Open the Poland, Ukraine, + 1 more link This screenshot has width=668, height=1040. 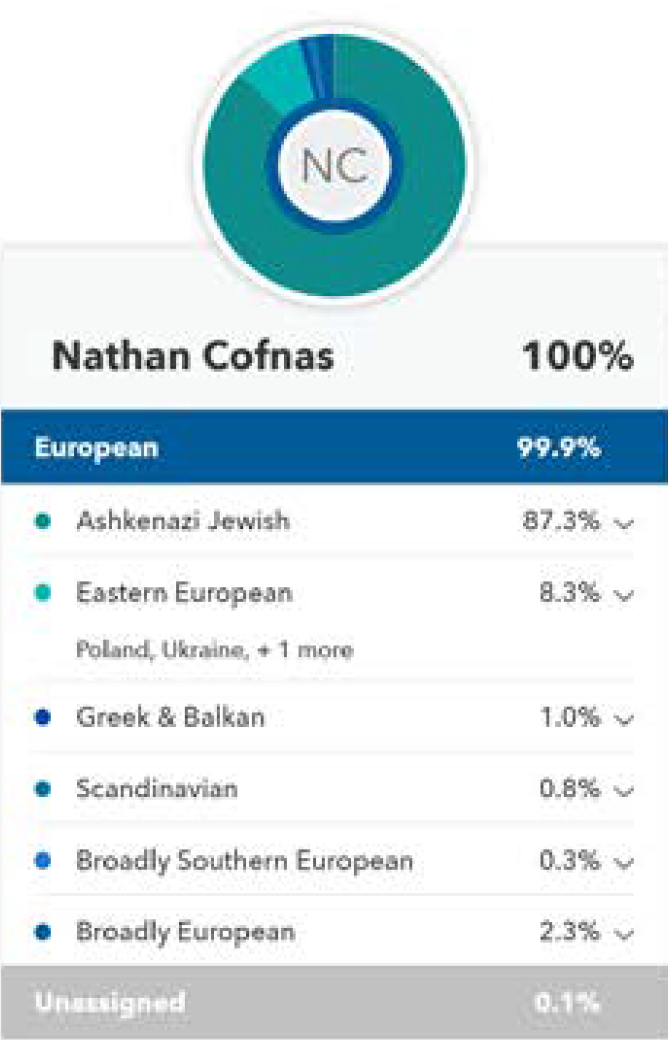click(214, 649)
